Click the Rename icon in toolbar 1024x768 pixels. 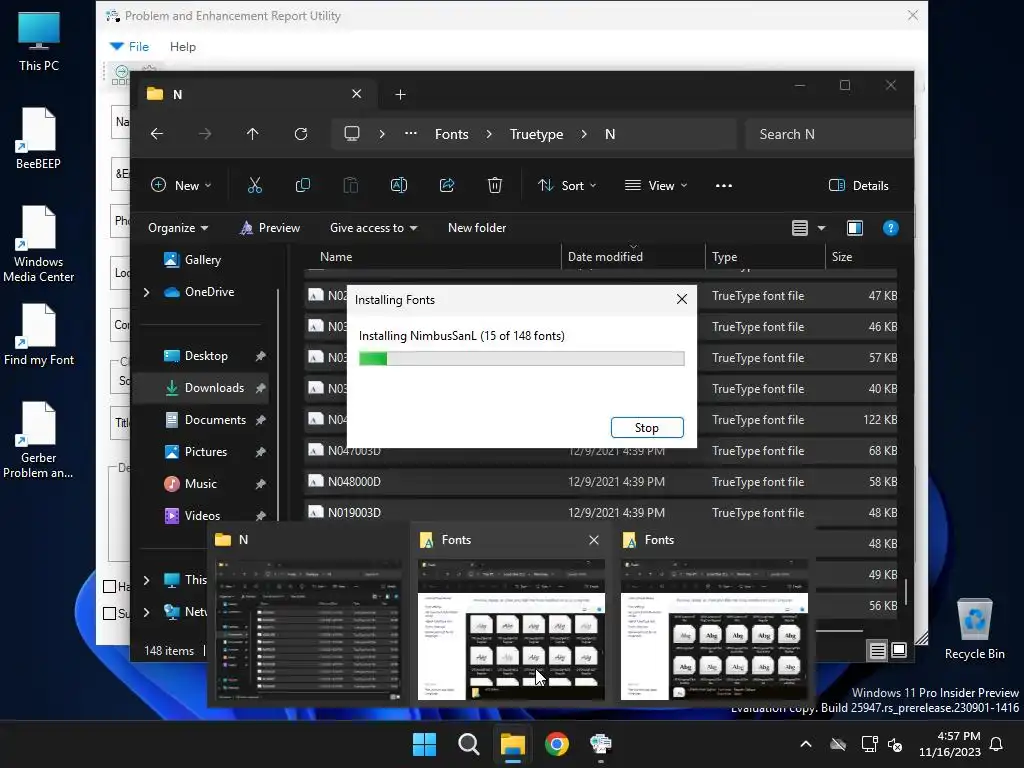point(398,185)
